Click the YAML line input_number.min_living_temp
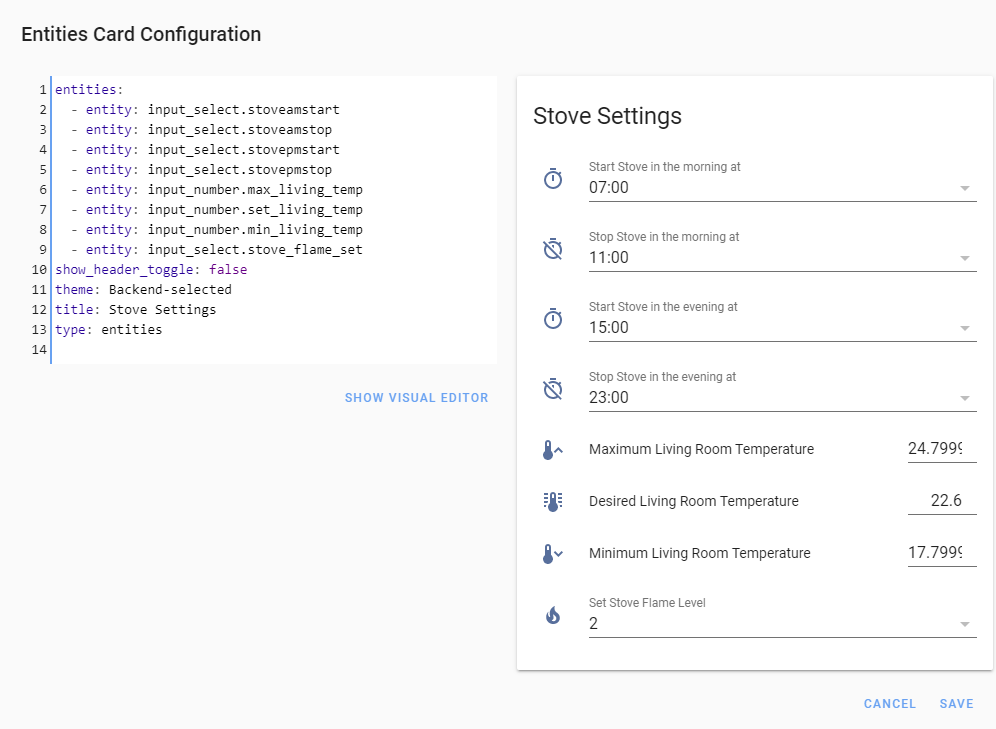Screen dimensions: 996x729 tap(217, 230)
